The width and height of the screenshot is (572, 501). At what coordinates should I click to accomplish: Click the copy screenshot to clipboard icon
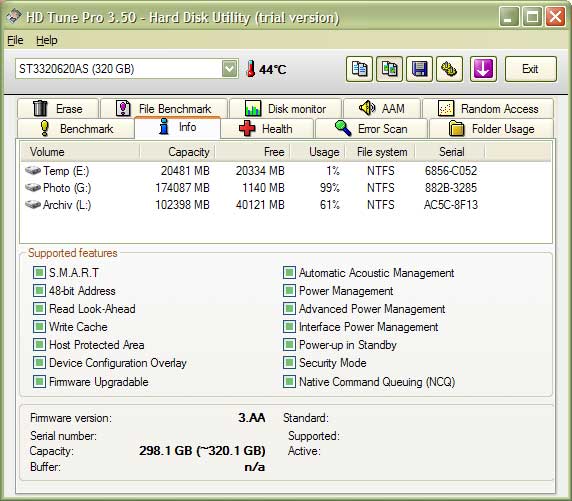(389, 69)
